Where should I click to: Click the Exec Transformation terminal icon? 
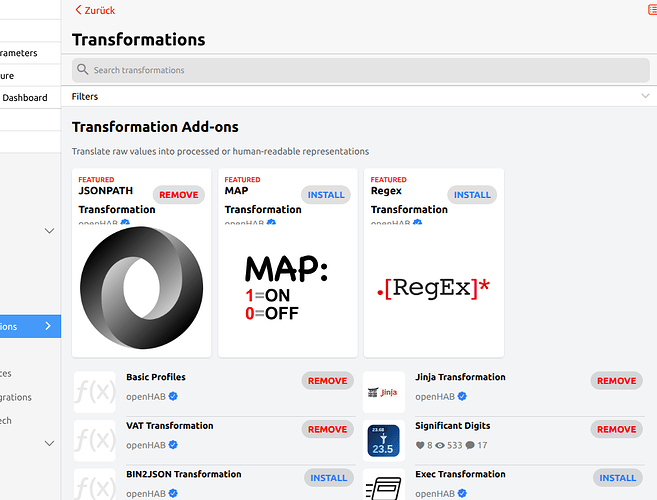(x=384, y=486)
